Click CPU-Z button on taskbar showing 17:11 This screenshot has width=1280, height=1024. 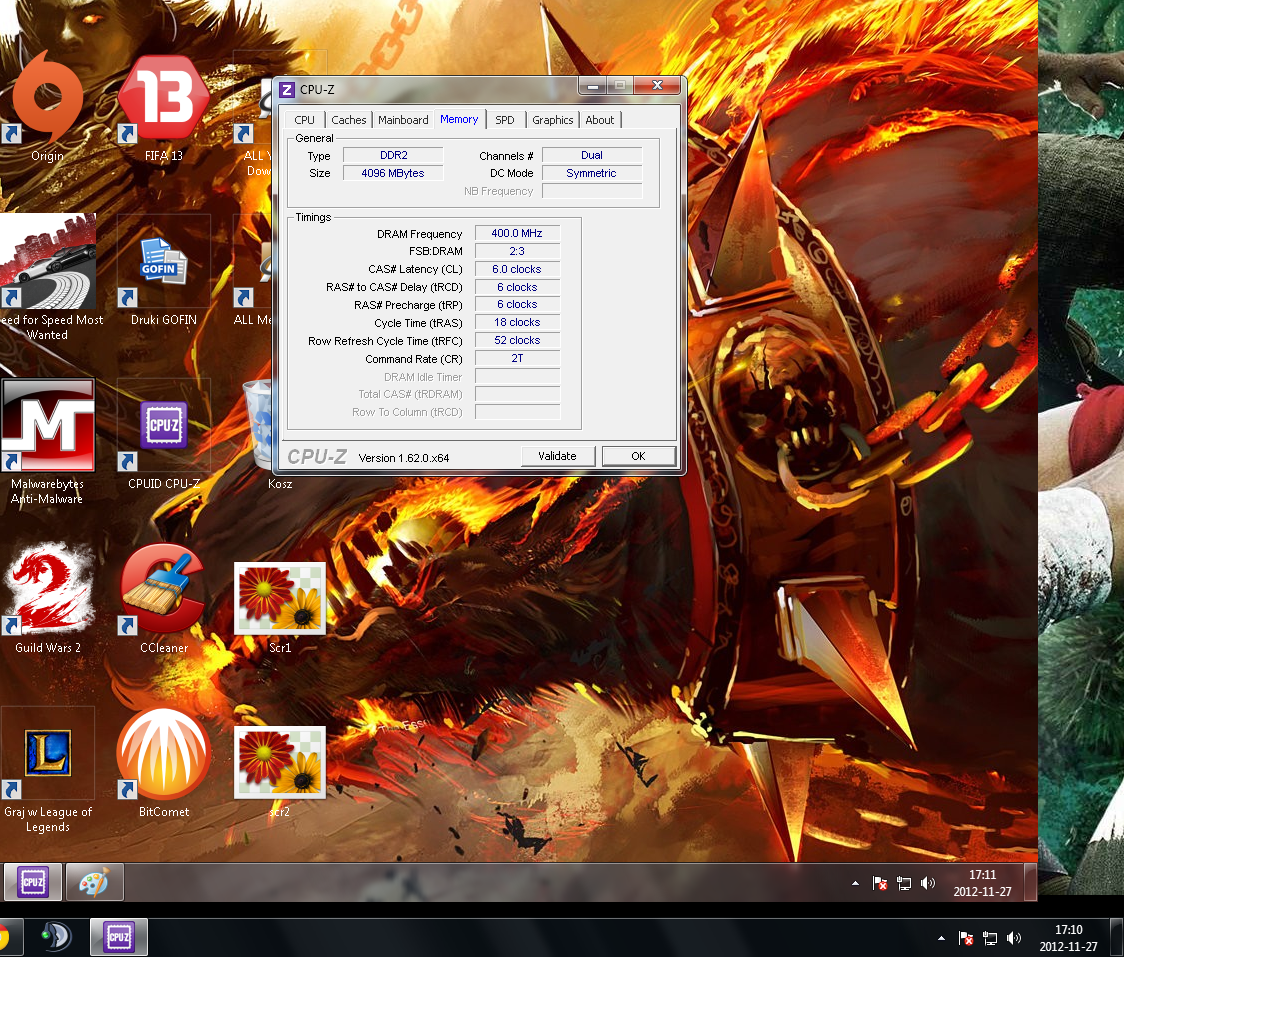point(33,882)
